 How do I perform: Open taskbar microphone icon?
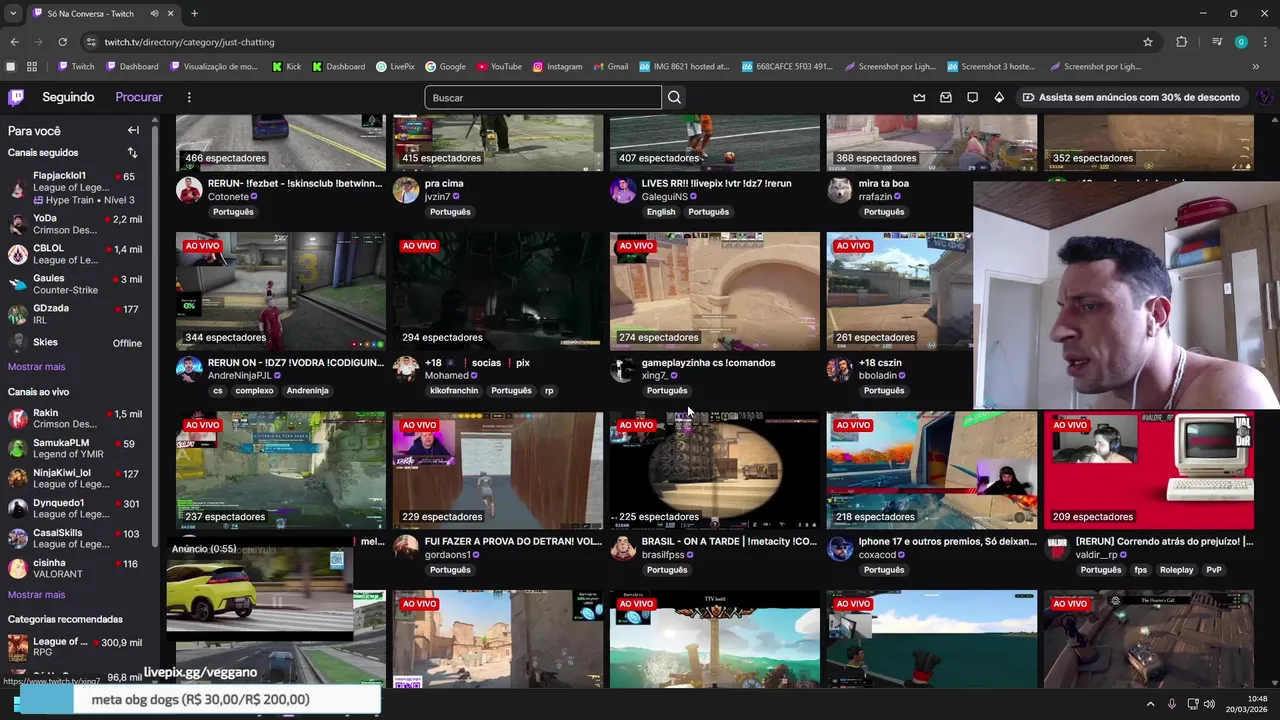pyautogui.click(x=1172, y=704)
